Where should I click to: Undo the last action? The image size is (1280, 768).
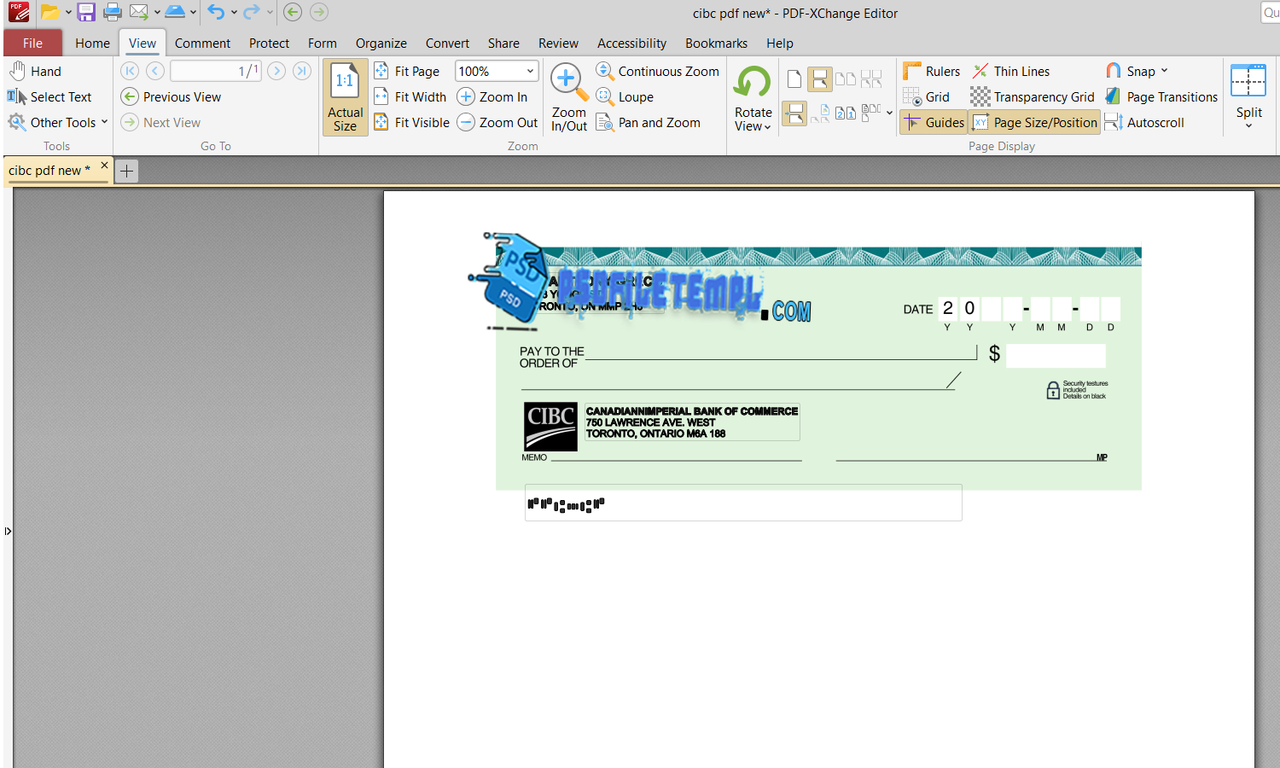(216, 12)
